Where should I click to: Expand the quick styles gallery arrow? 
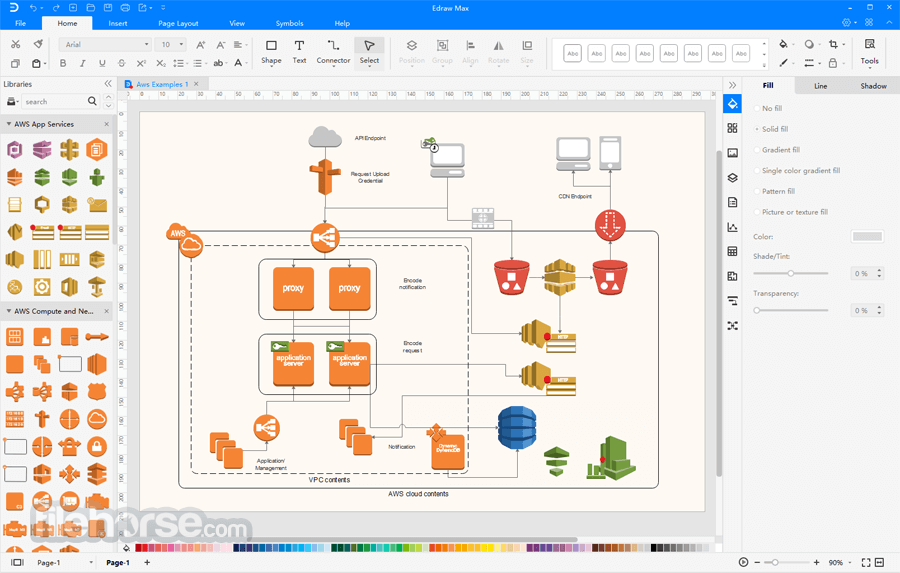click(764, 65)
